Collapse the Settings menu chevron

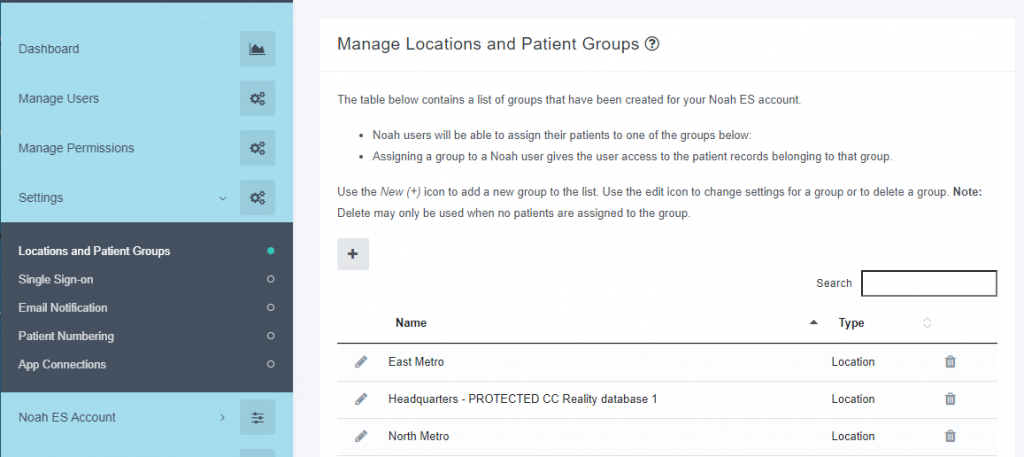[223, 198]
